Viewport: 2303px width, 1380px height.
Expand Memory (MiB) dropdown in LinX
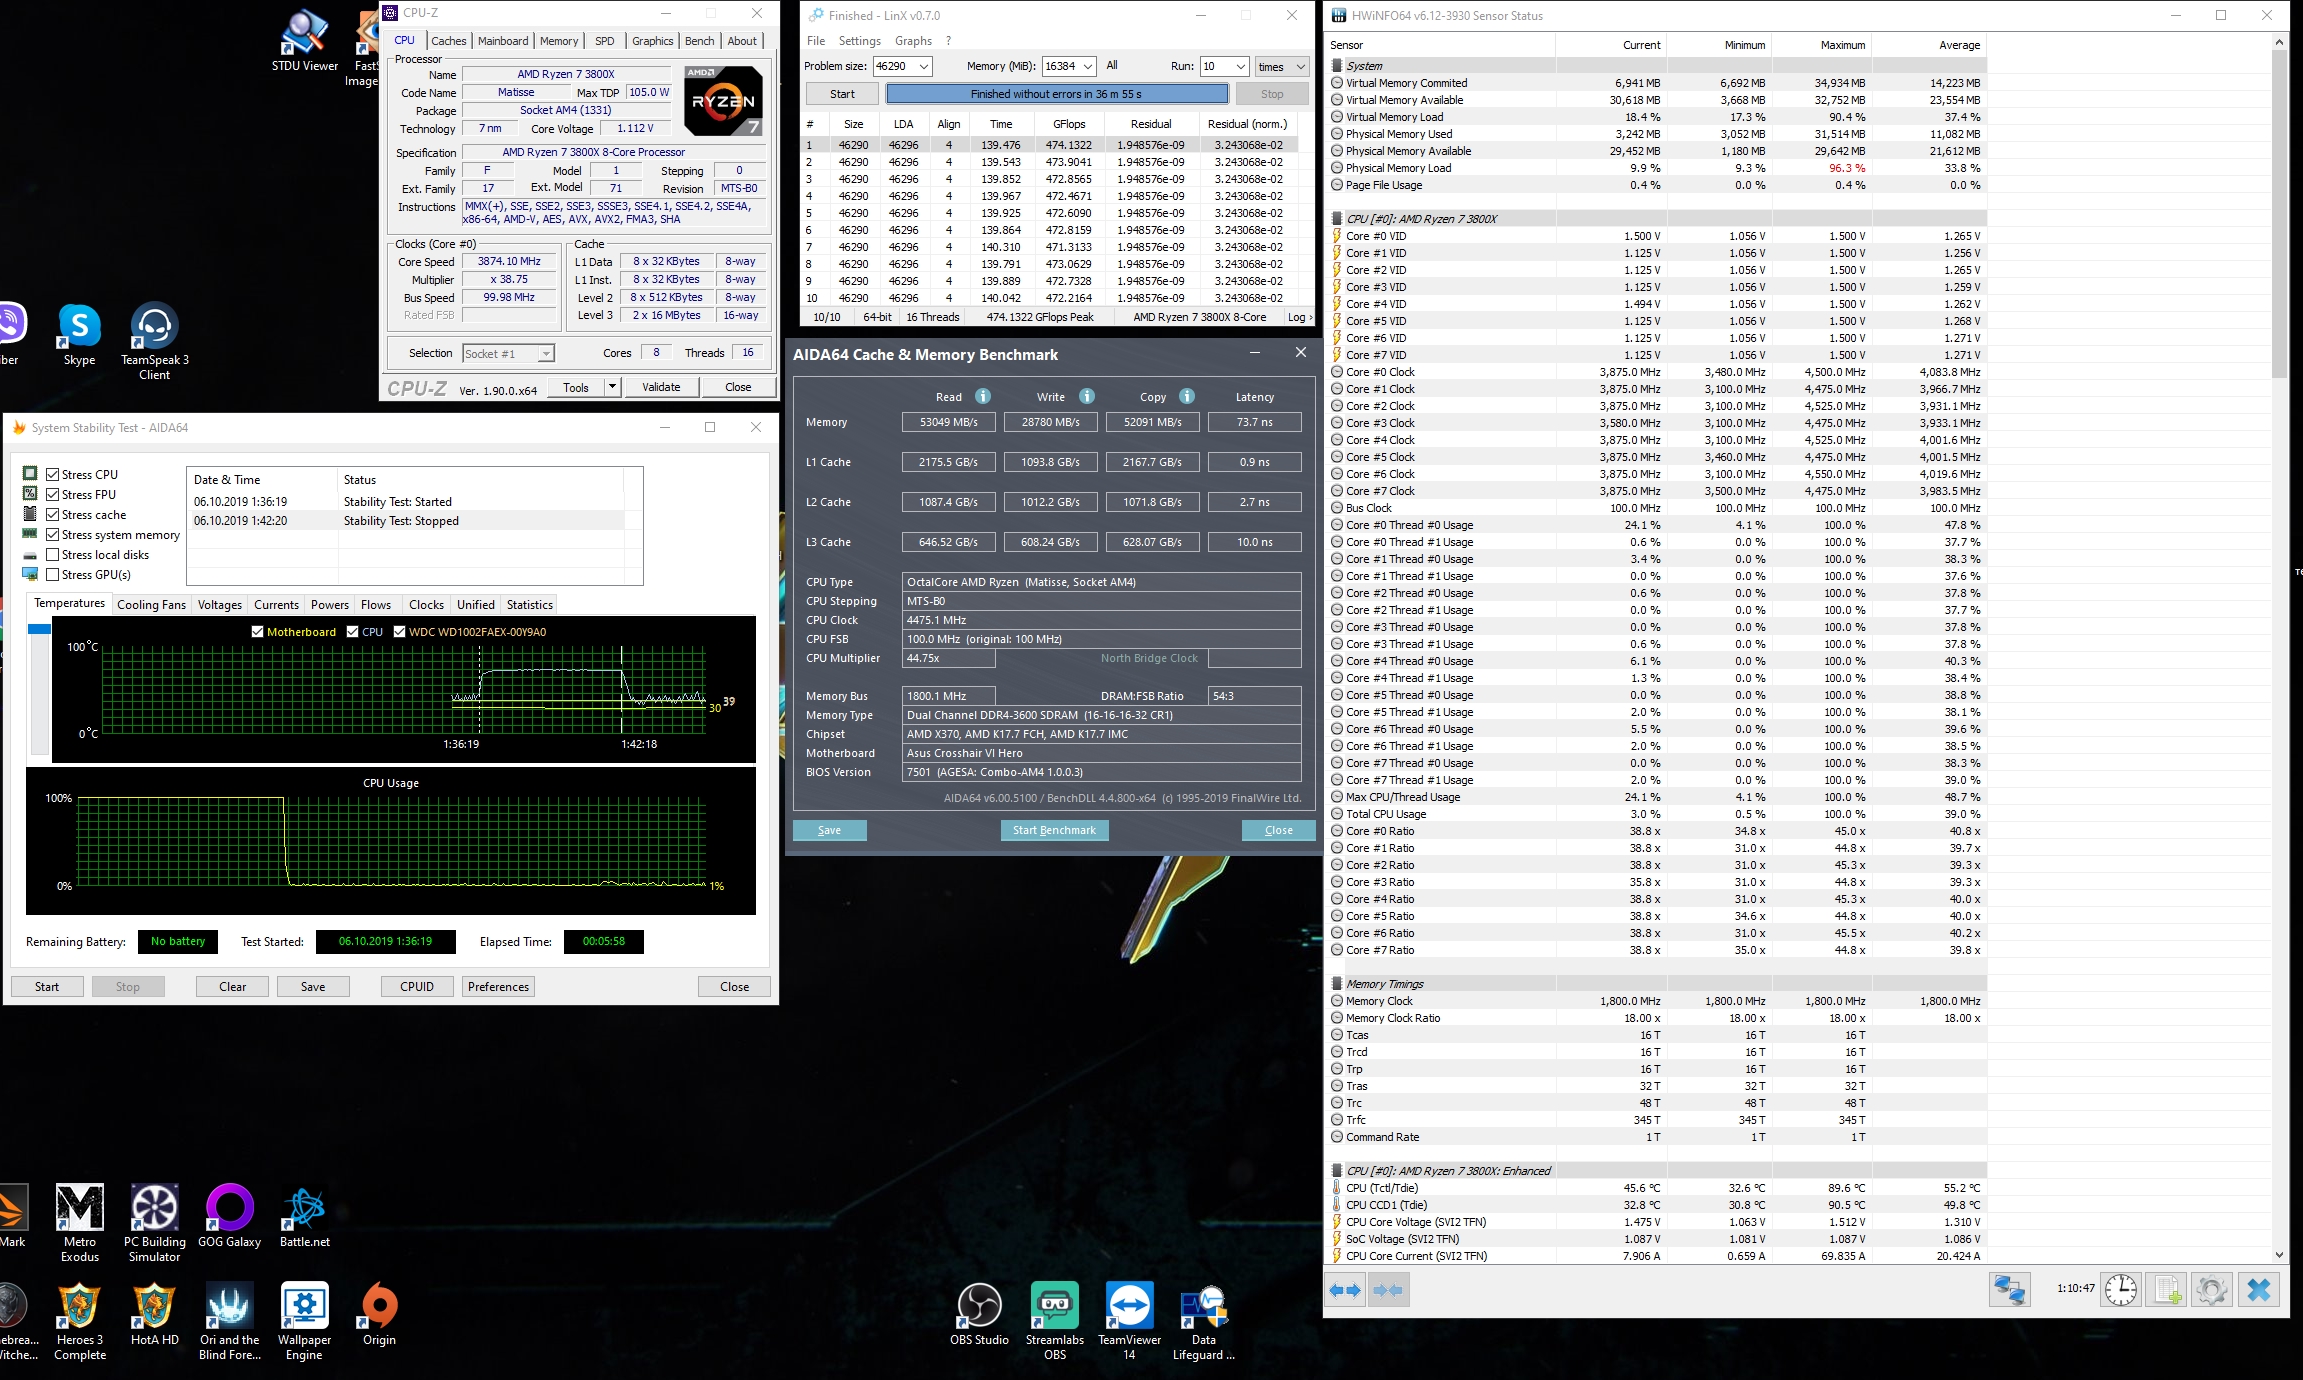click(x=1088, y=66)
